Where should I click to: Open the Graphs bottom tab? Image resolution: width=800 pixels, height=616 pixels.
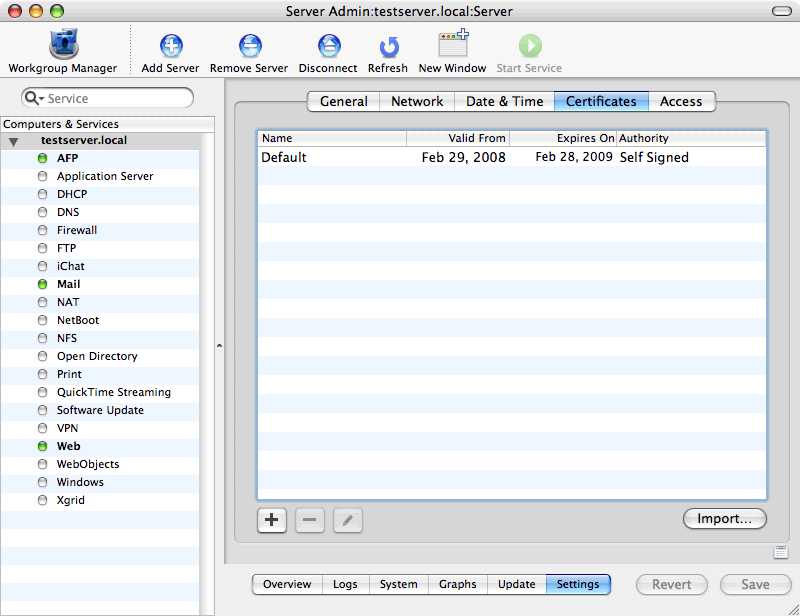[x=458, y=584]
